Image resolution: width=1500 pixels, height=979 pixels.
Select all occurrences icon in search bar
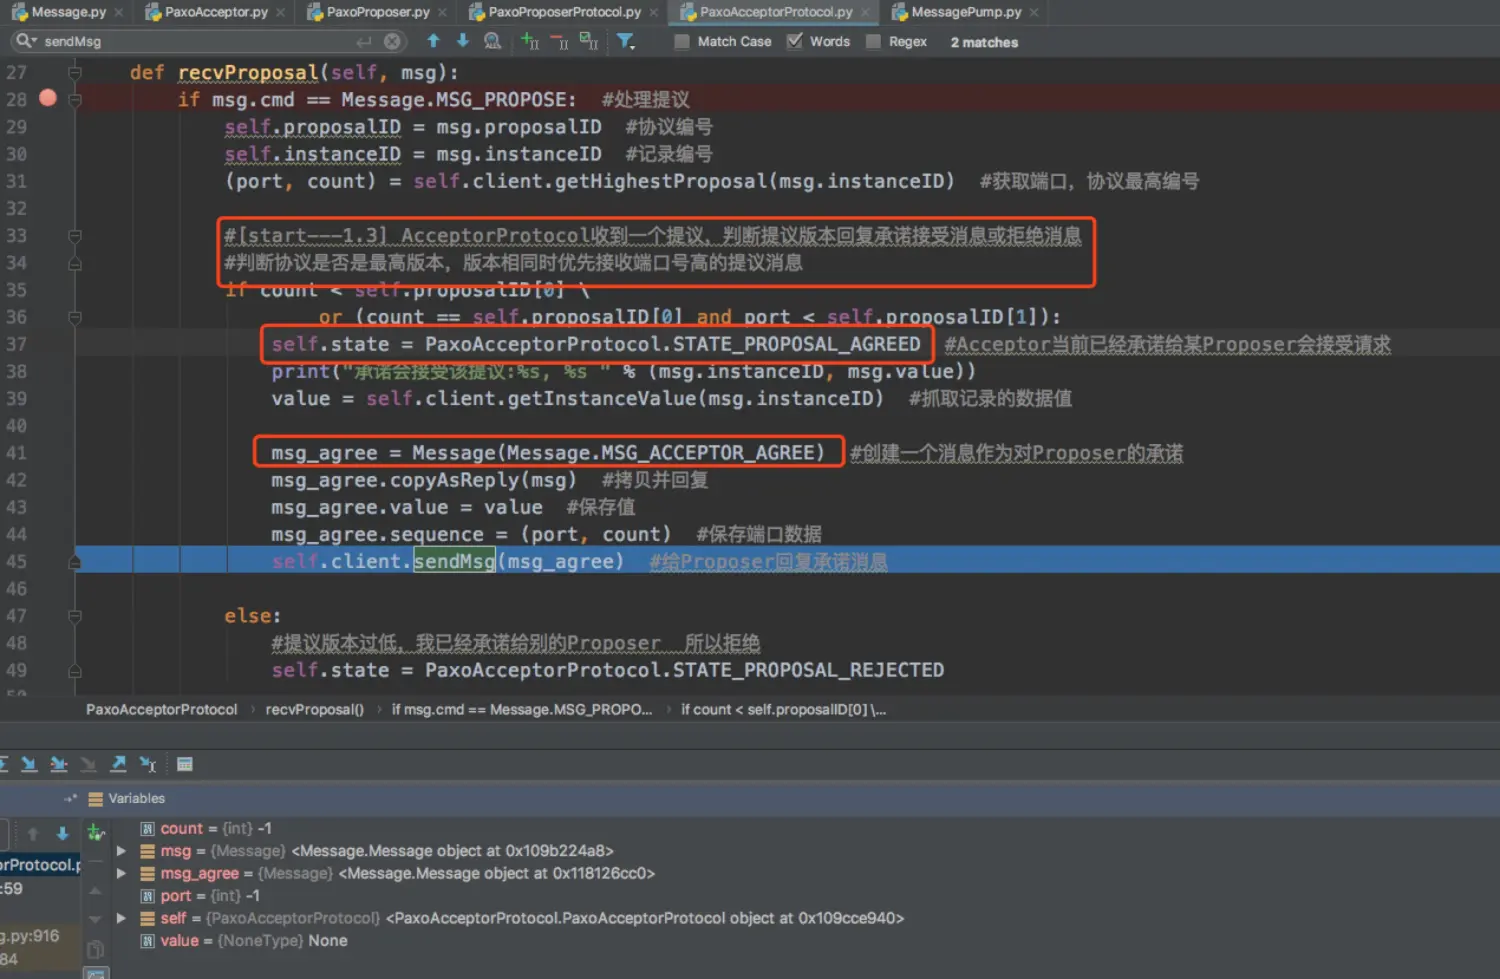(589, 41)
